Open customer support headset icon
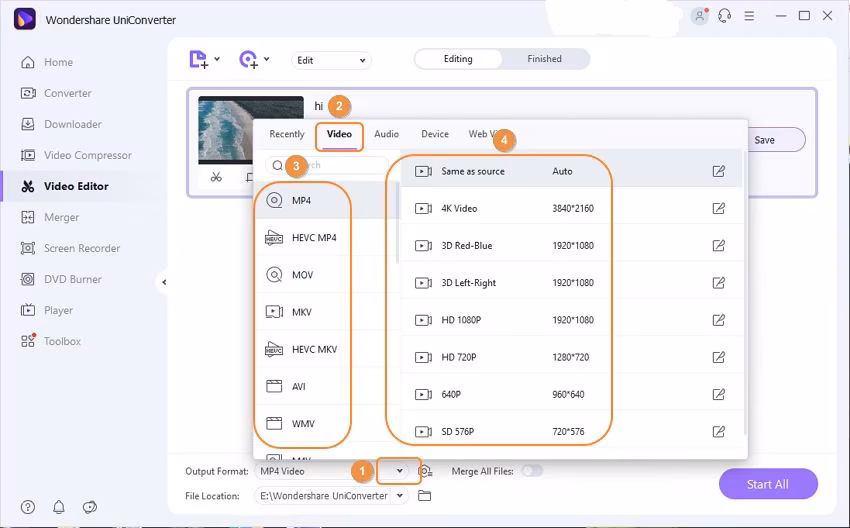 [x=724, y=16]
